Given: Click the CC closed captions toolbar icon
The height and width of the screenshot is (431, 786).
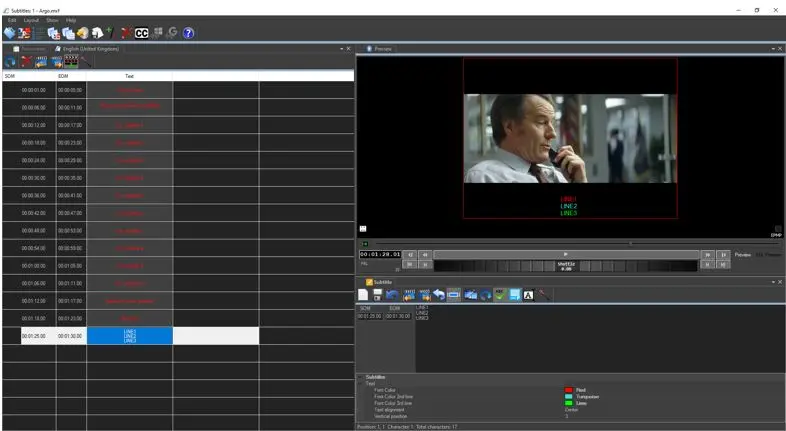Looking at the screenshot, I should point(141,33).
